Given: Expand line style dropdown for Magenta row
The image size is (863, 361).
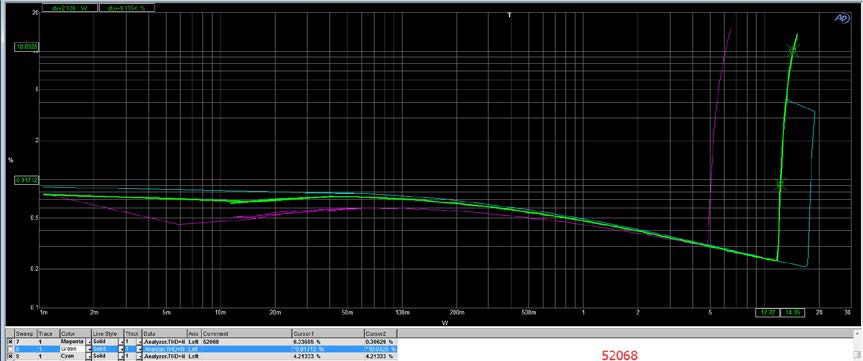Looking at the screenshot, I should (x=121, y=342).
